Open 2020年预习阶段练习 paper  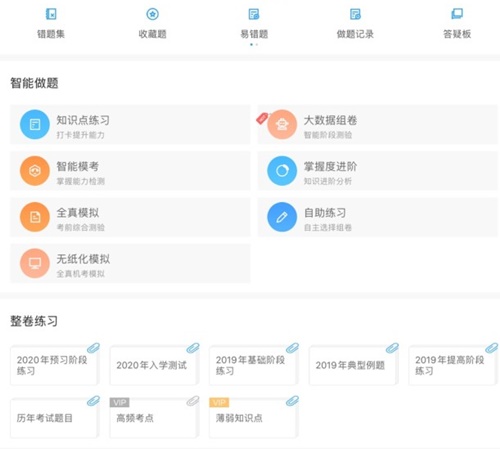point(54,365)
